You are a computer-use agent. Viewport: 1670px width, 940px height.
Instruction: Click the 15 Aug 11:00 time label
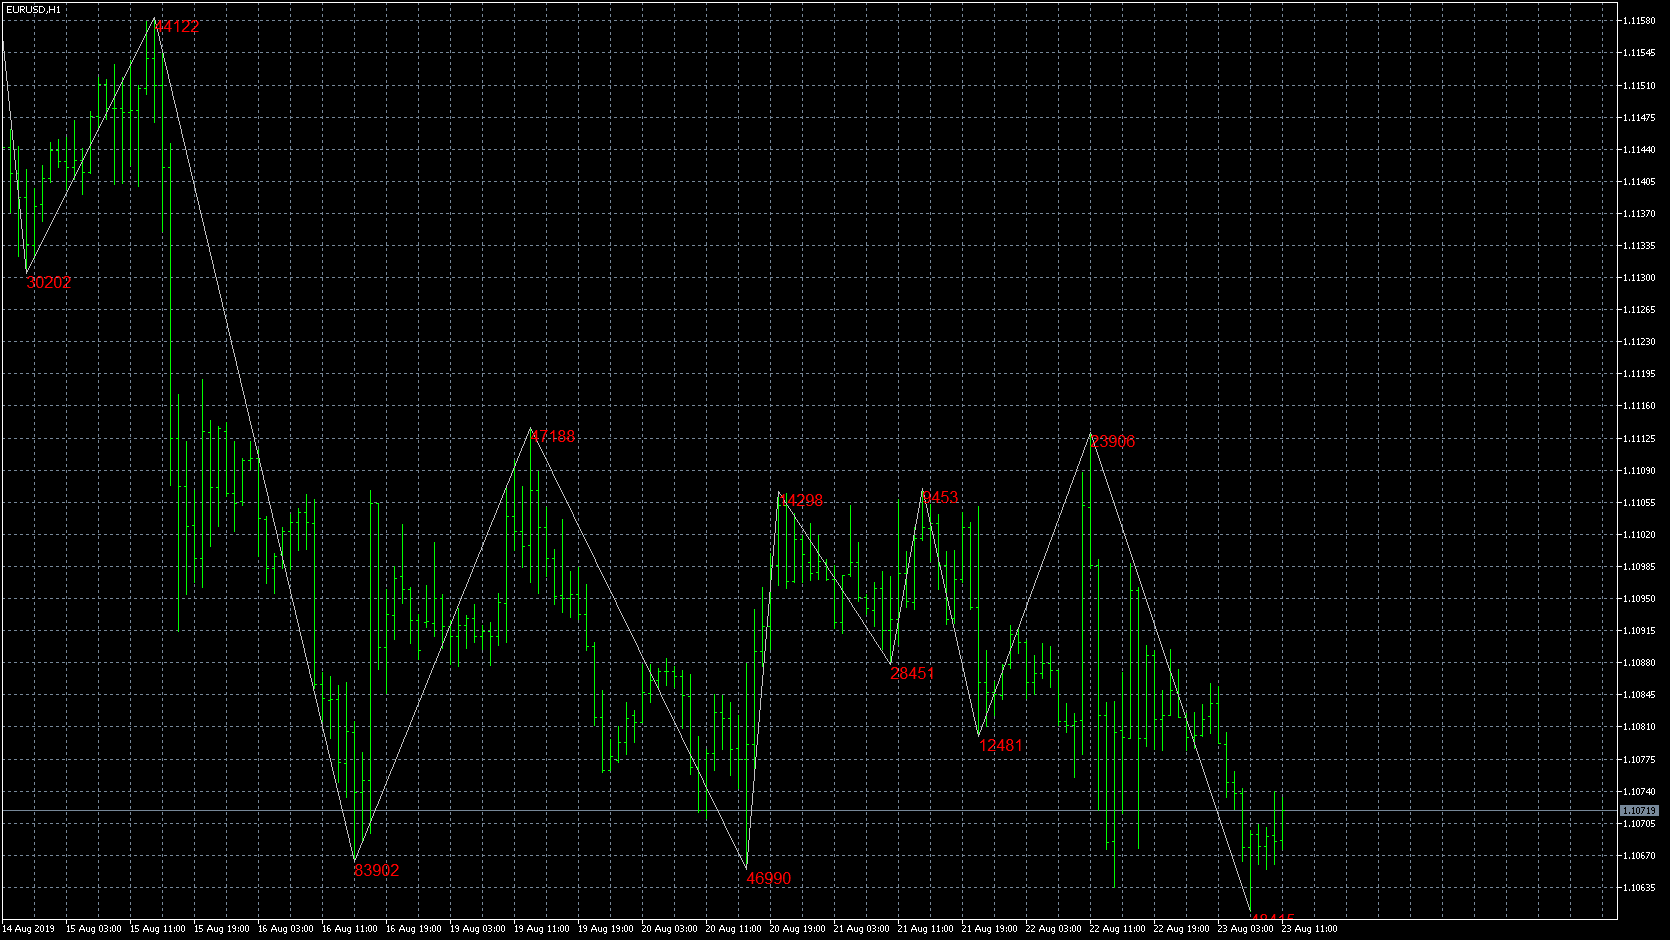[x=158, y=929]
